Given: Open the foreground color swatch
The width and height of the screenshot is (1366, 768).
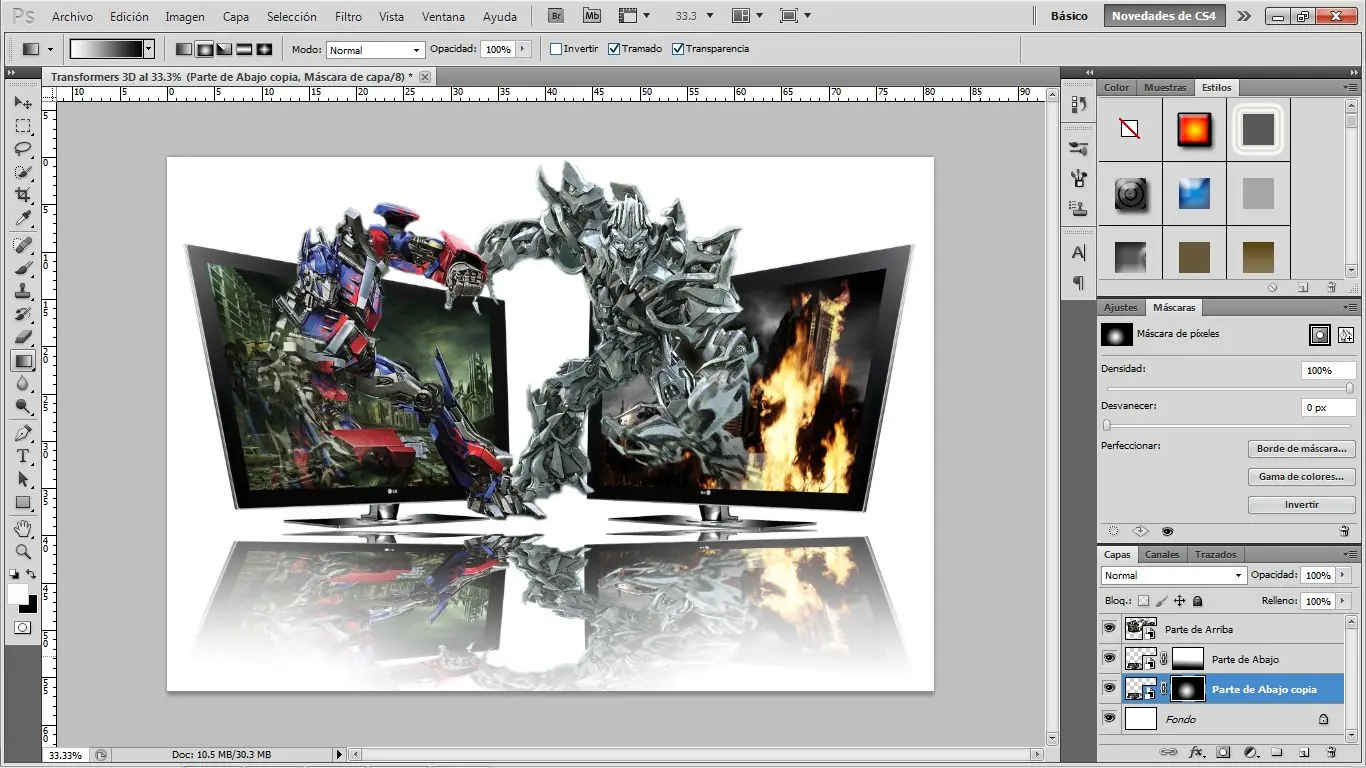Looking at the screenshot, I should click(x=18, y=594).
